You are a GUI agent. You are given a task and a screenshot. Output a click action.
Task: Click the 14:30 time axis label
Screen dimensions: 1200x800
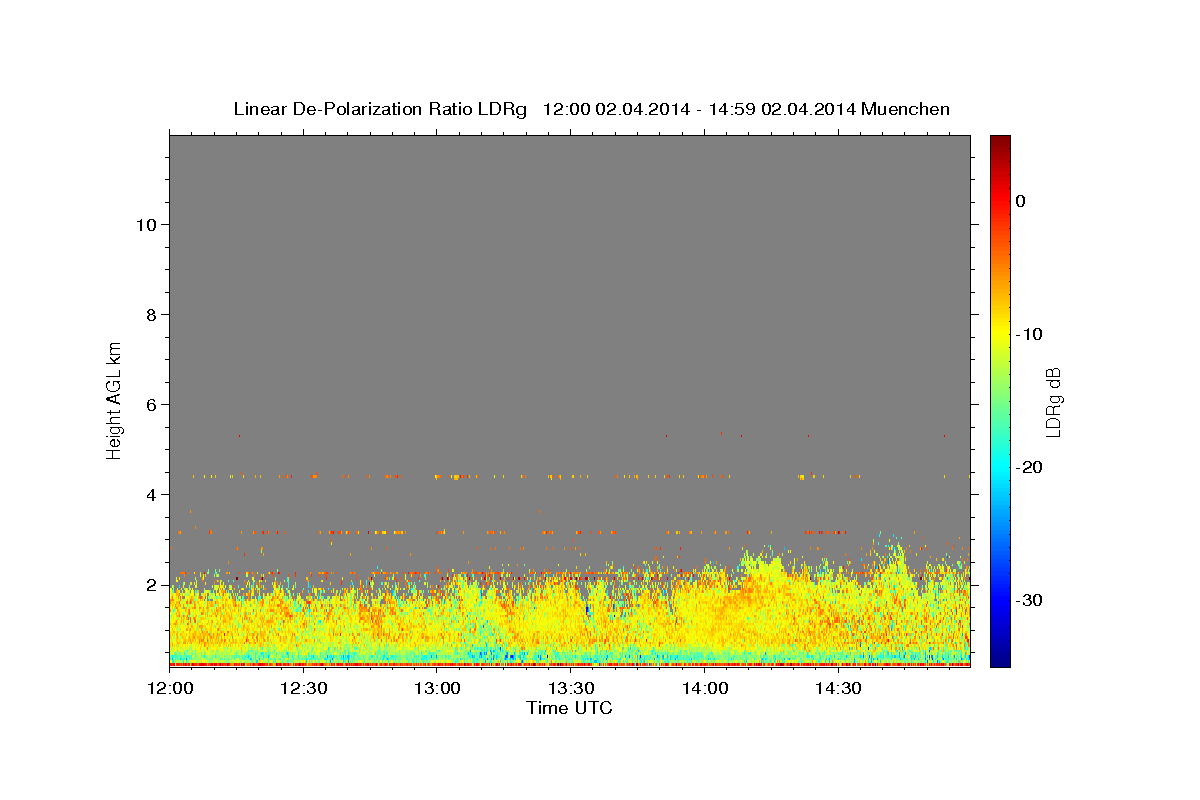tap(838, 688)
